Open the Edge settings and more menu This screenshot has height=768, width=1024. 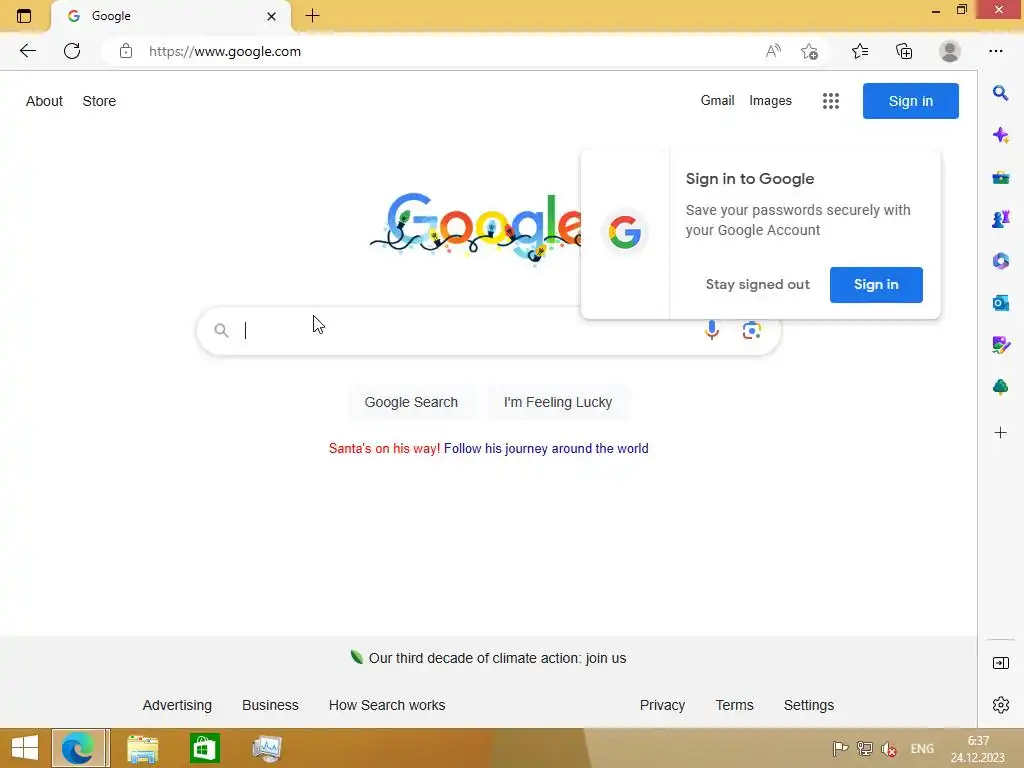click(995, 51)
